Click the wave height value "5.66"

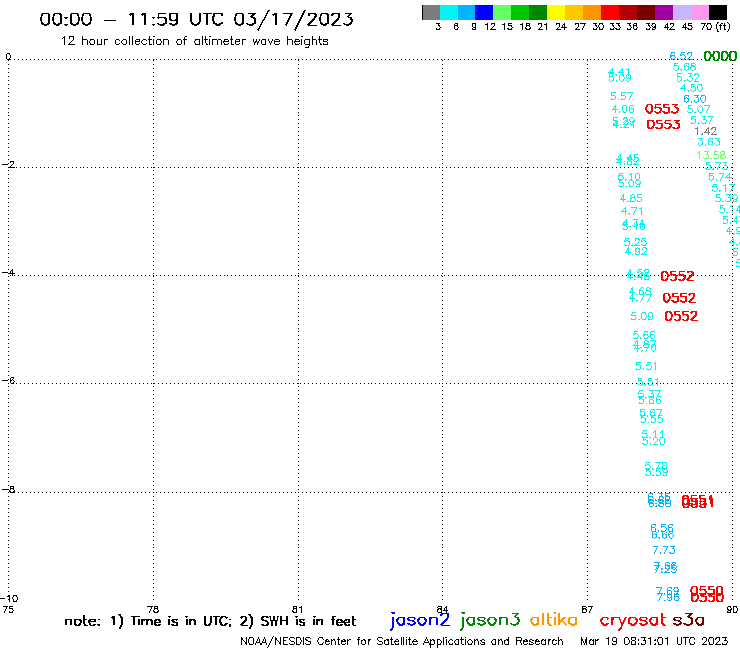point(644,335)
